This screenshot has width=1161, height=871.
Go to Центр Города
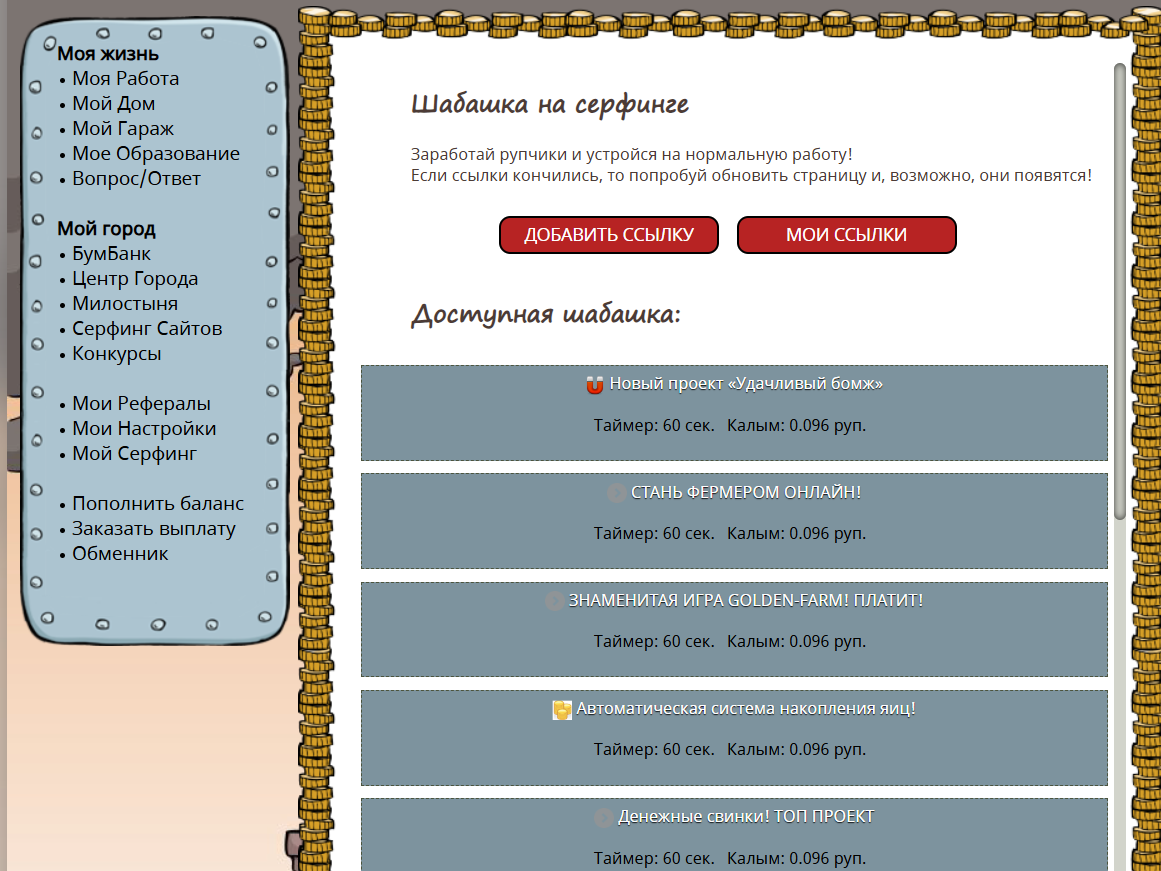(x=135, y=279)
